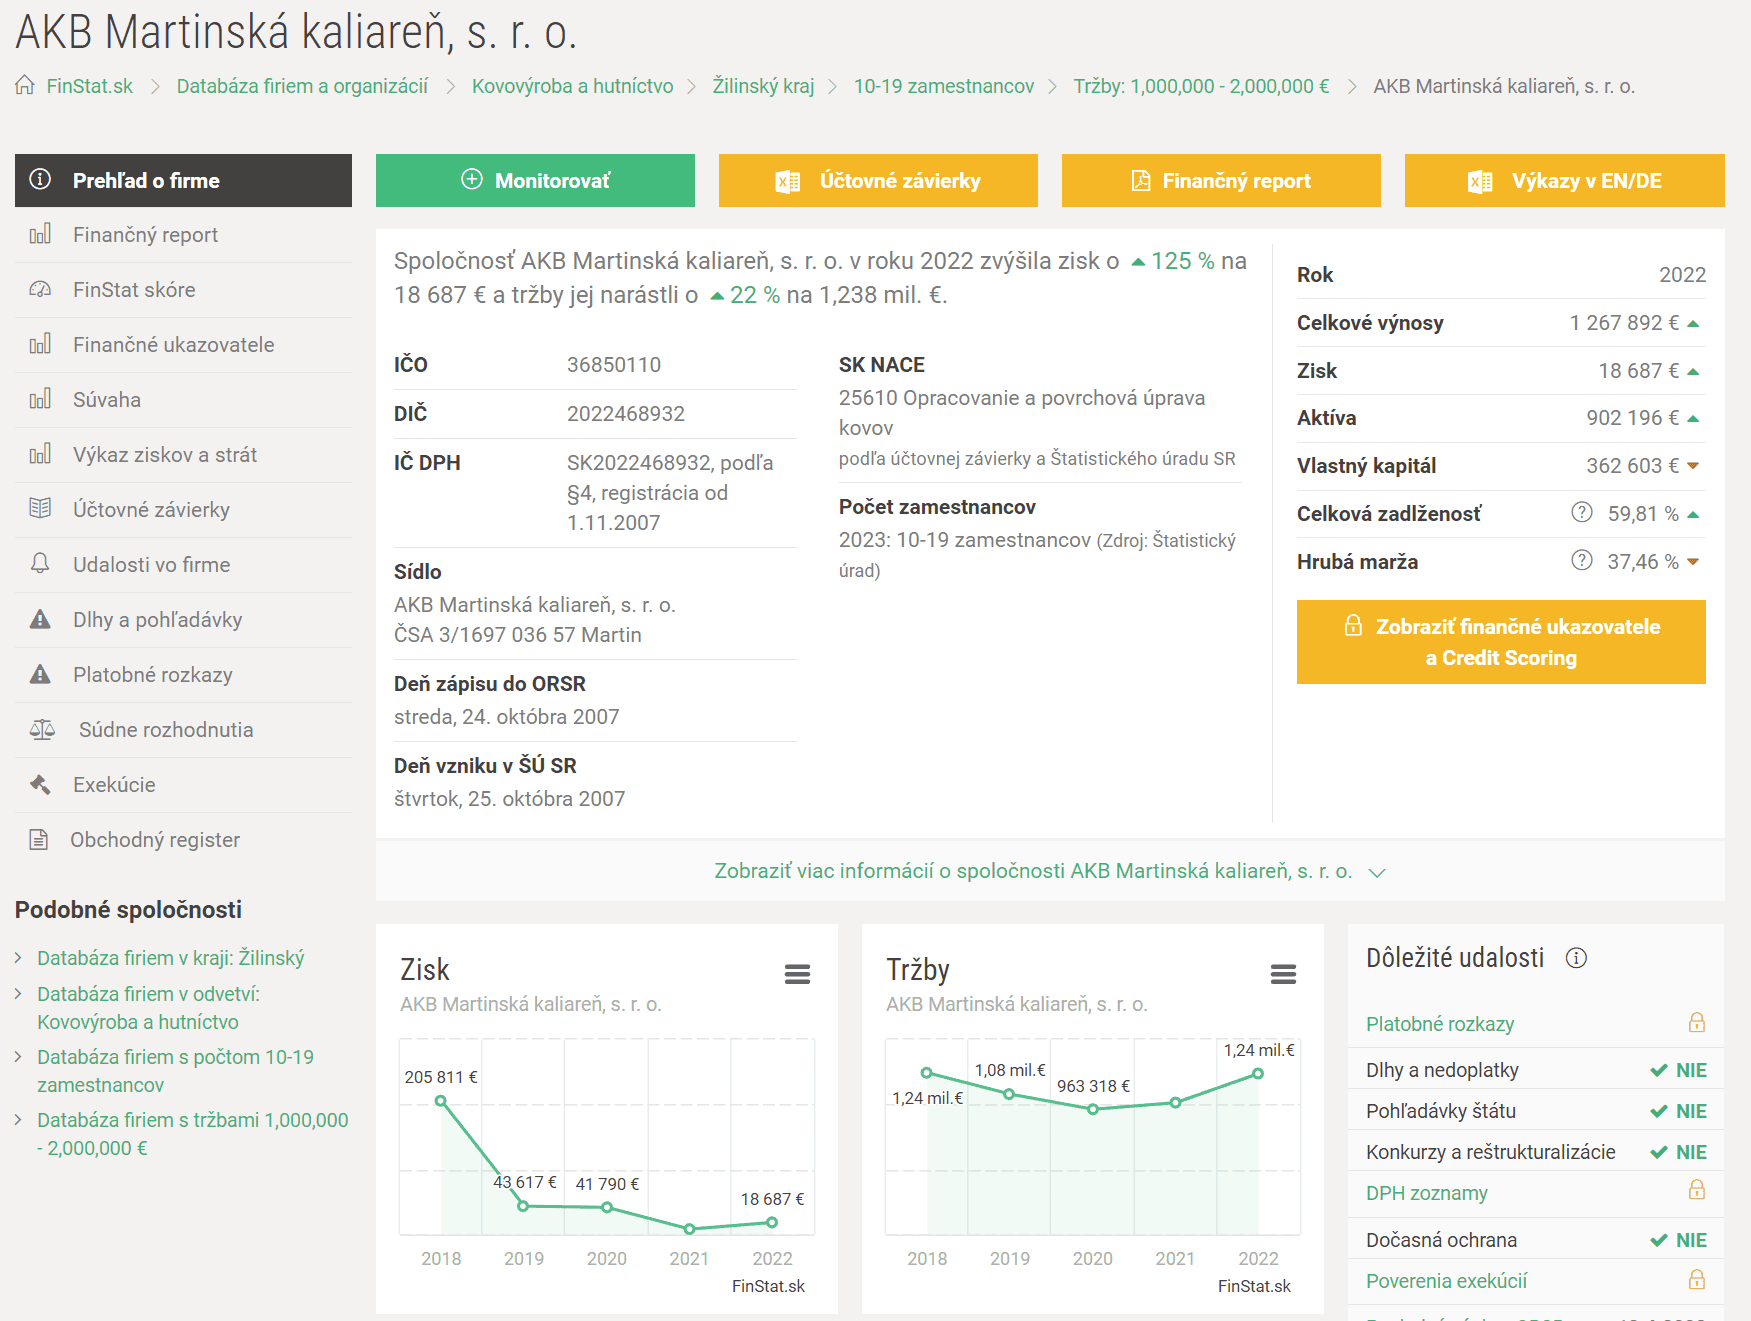Open Účtovné závierky yellow export button
Viewport: 1751px width, 1321px height.
click(x=878, y=181)
